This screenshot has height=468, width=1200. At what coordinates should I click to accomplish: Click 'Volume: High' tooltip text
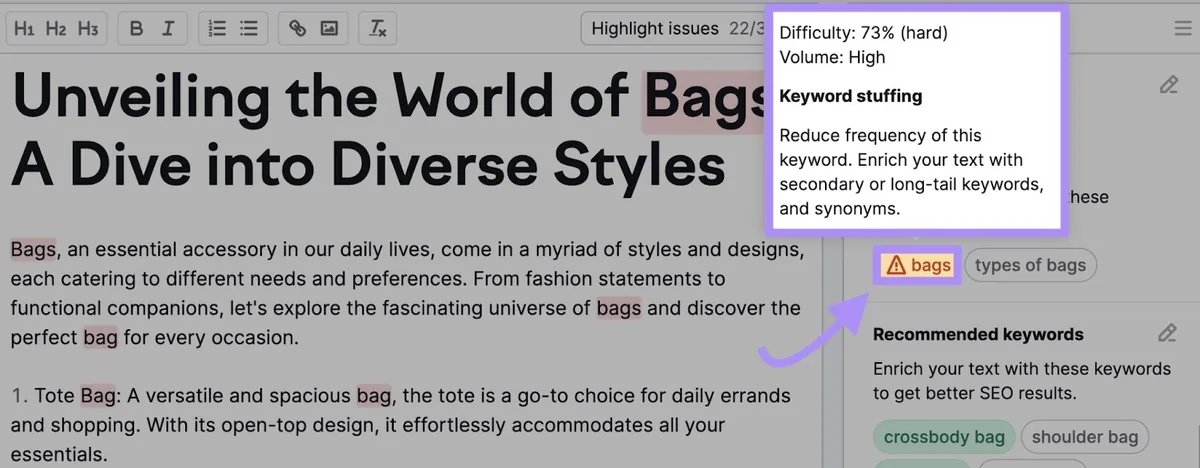(832, 57)
